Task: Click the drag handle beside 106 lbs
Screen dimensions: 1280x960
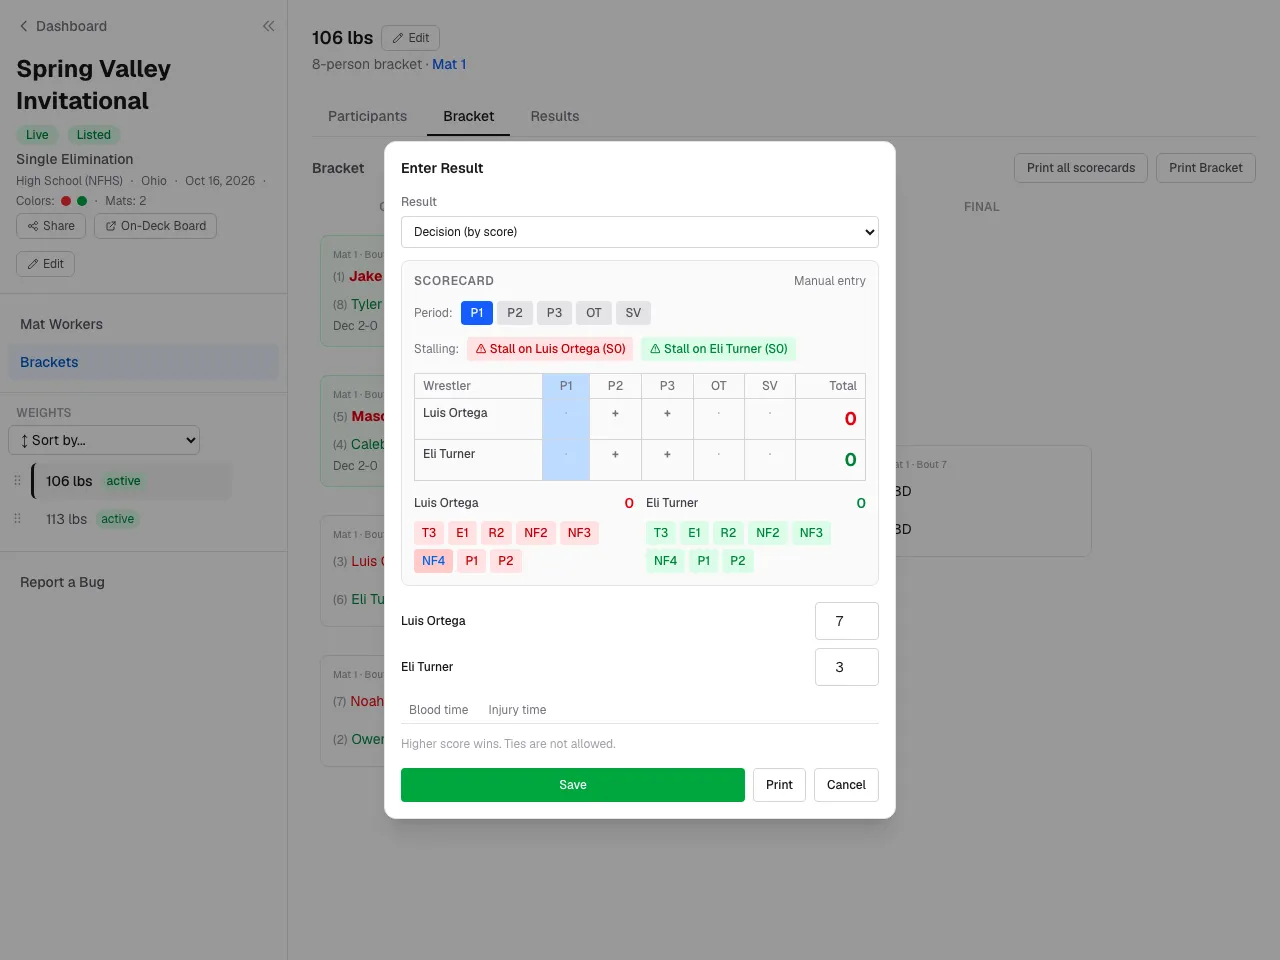Action: 17,481
